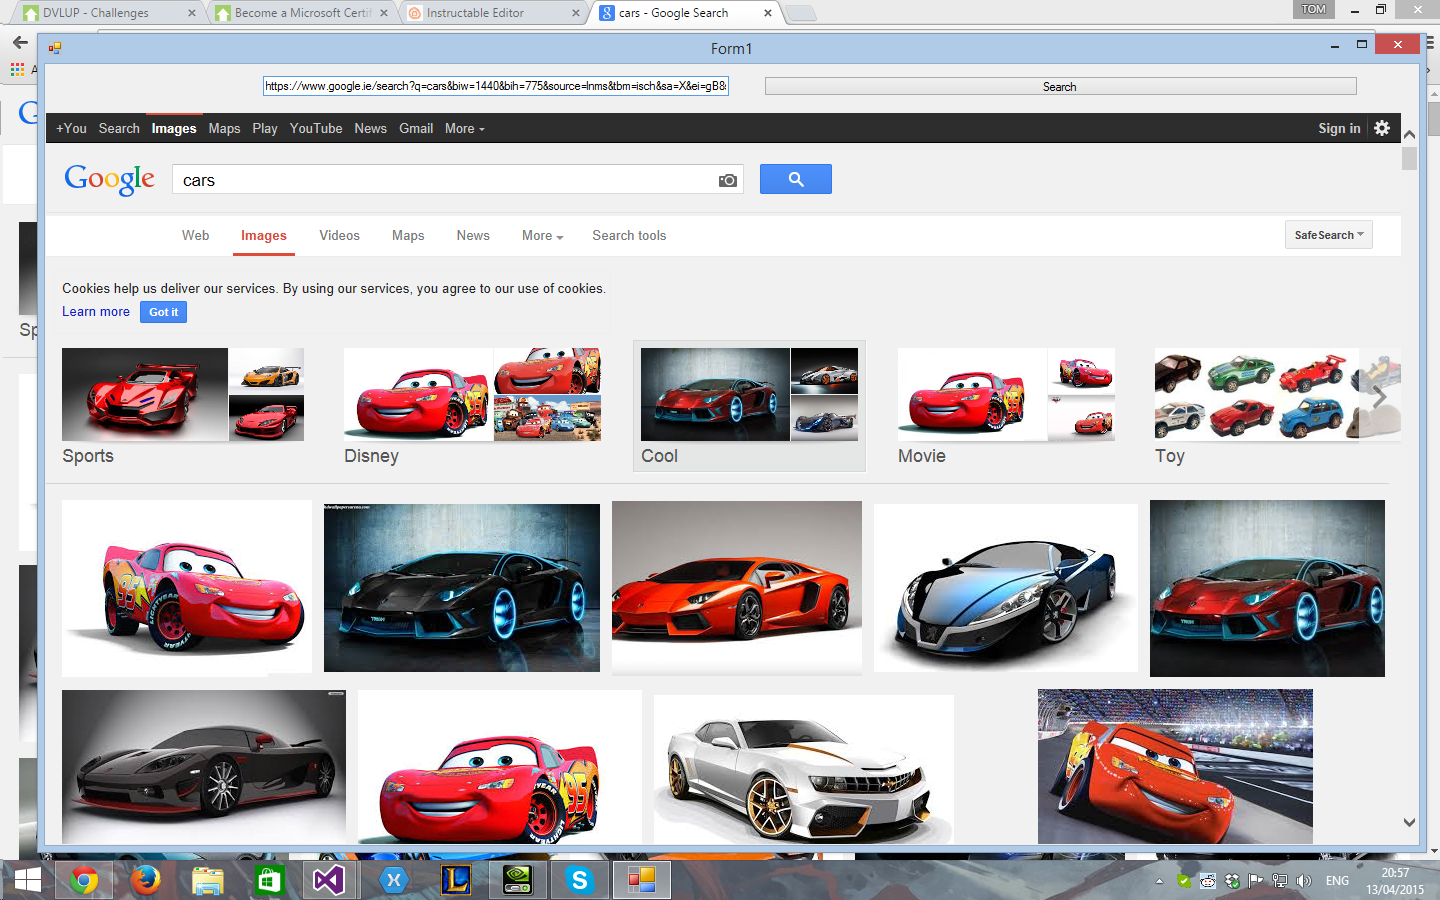Click the Chrome apps grid icon
1440x900 pixels.
[17, 69]
